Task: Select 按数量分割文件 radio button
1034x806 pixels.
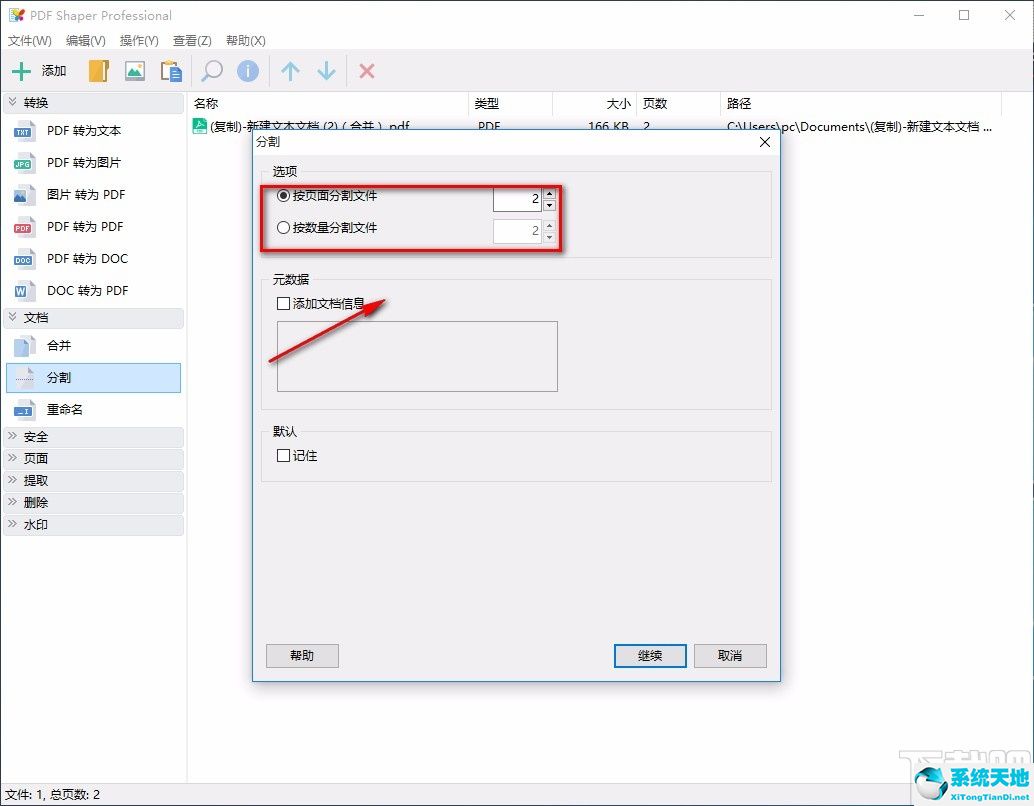Action: 284,228
